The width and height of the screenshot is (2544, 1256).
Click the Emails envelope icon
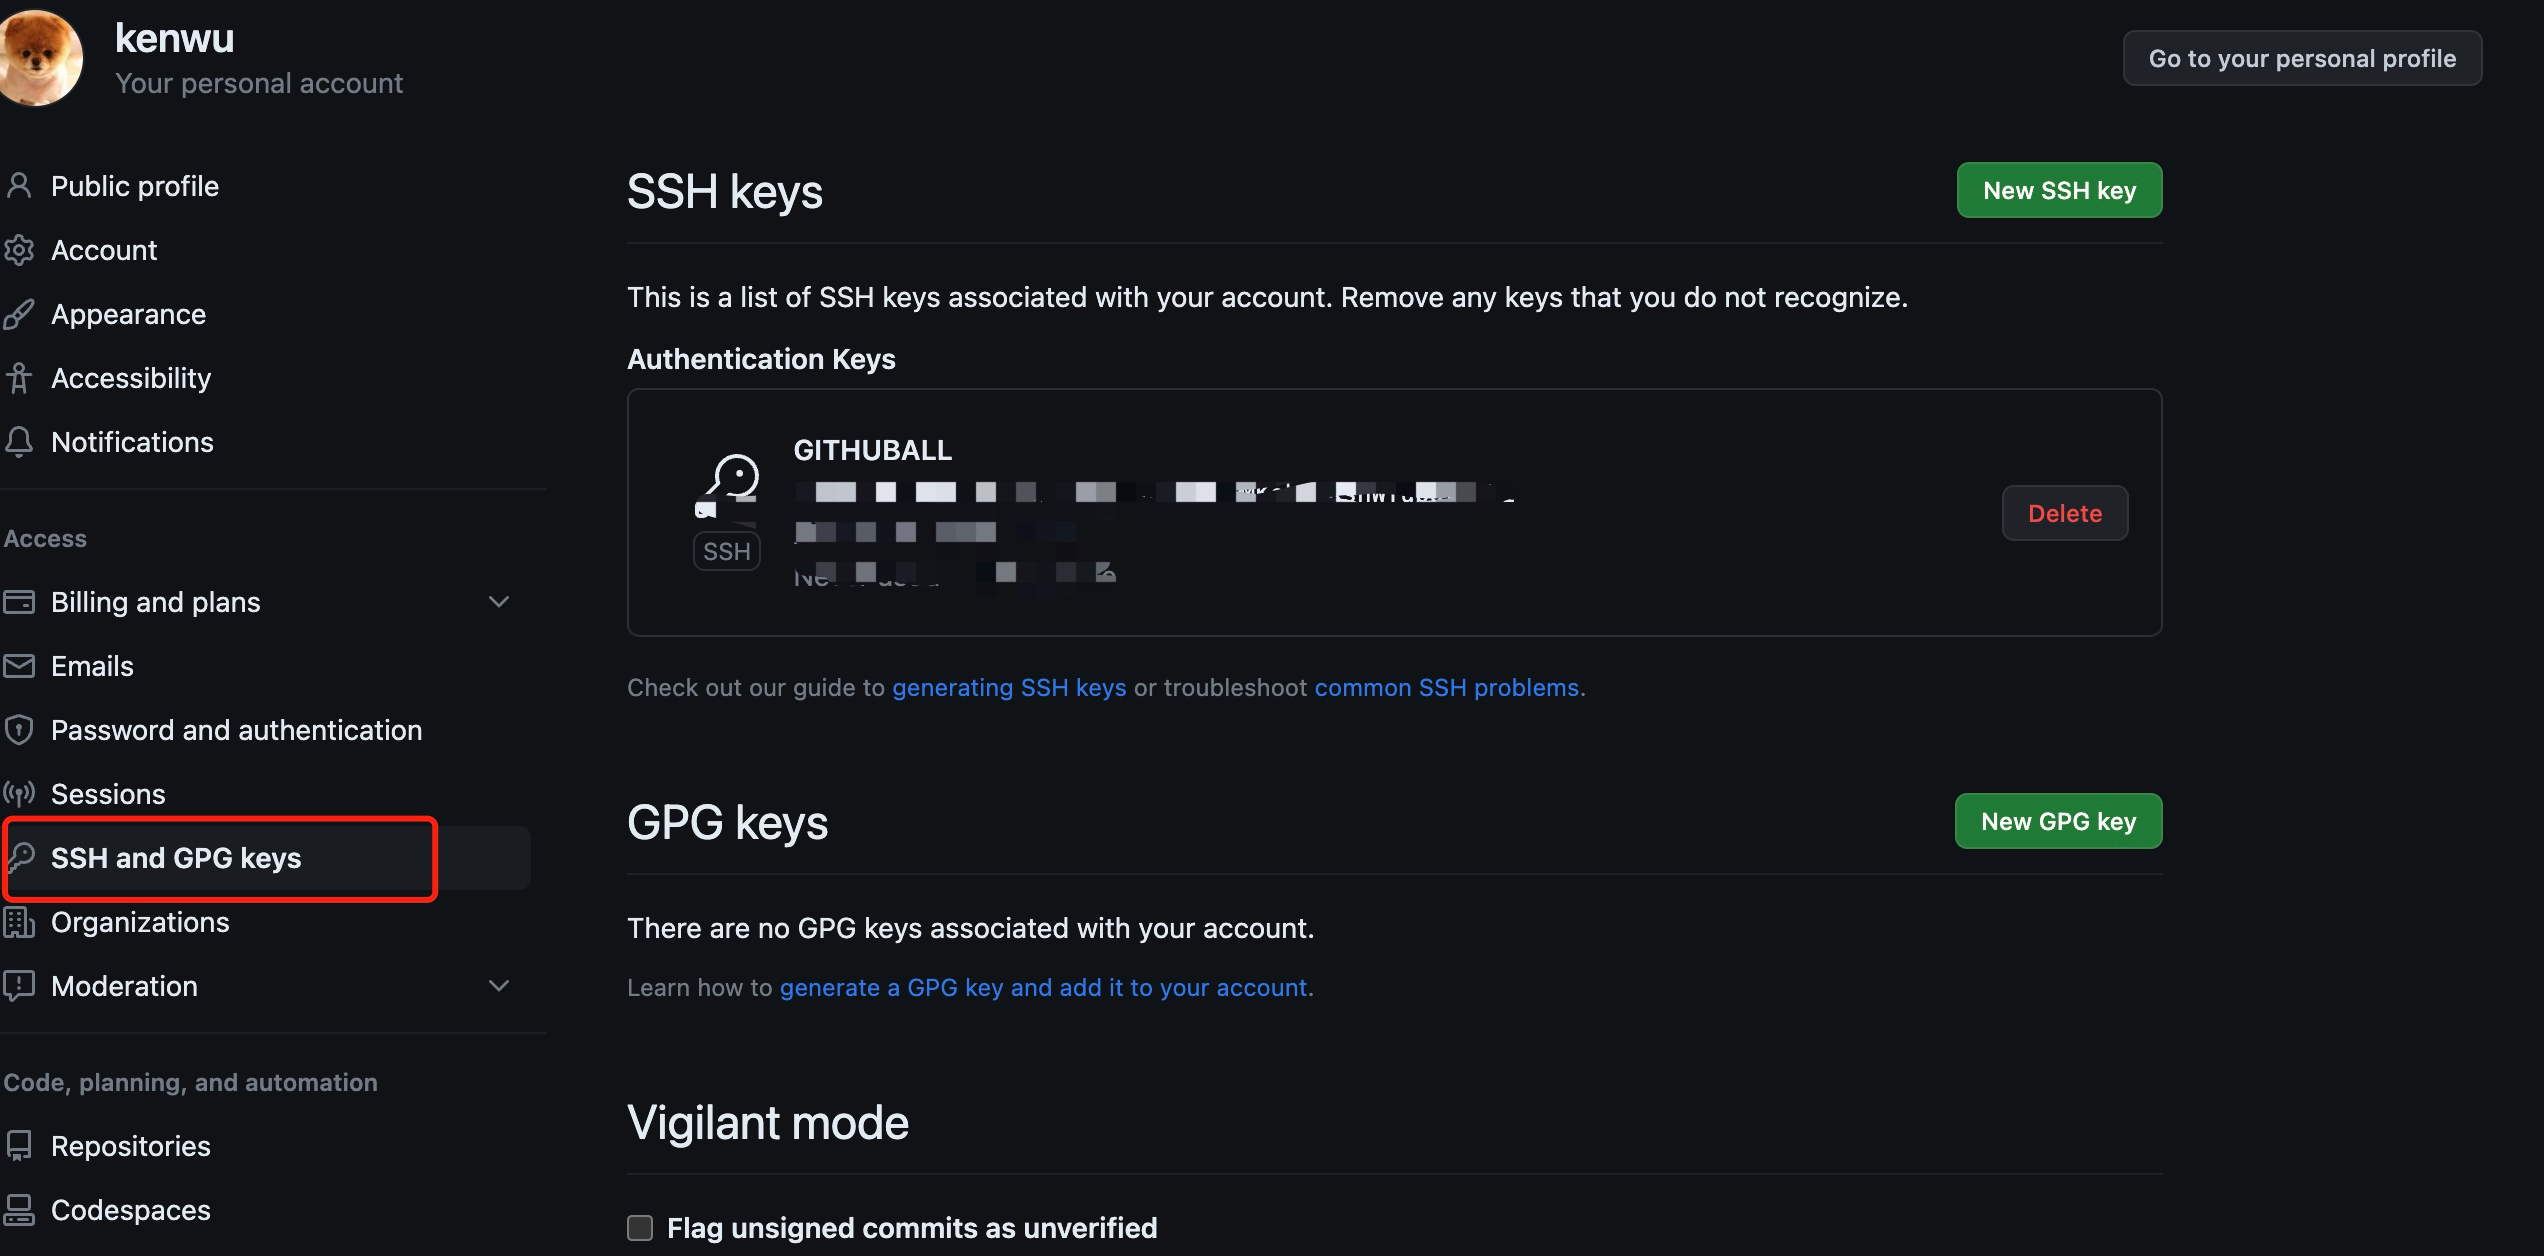tap(19, 666)
